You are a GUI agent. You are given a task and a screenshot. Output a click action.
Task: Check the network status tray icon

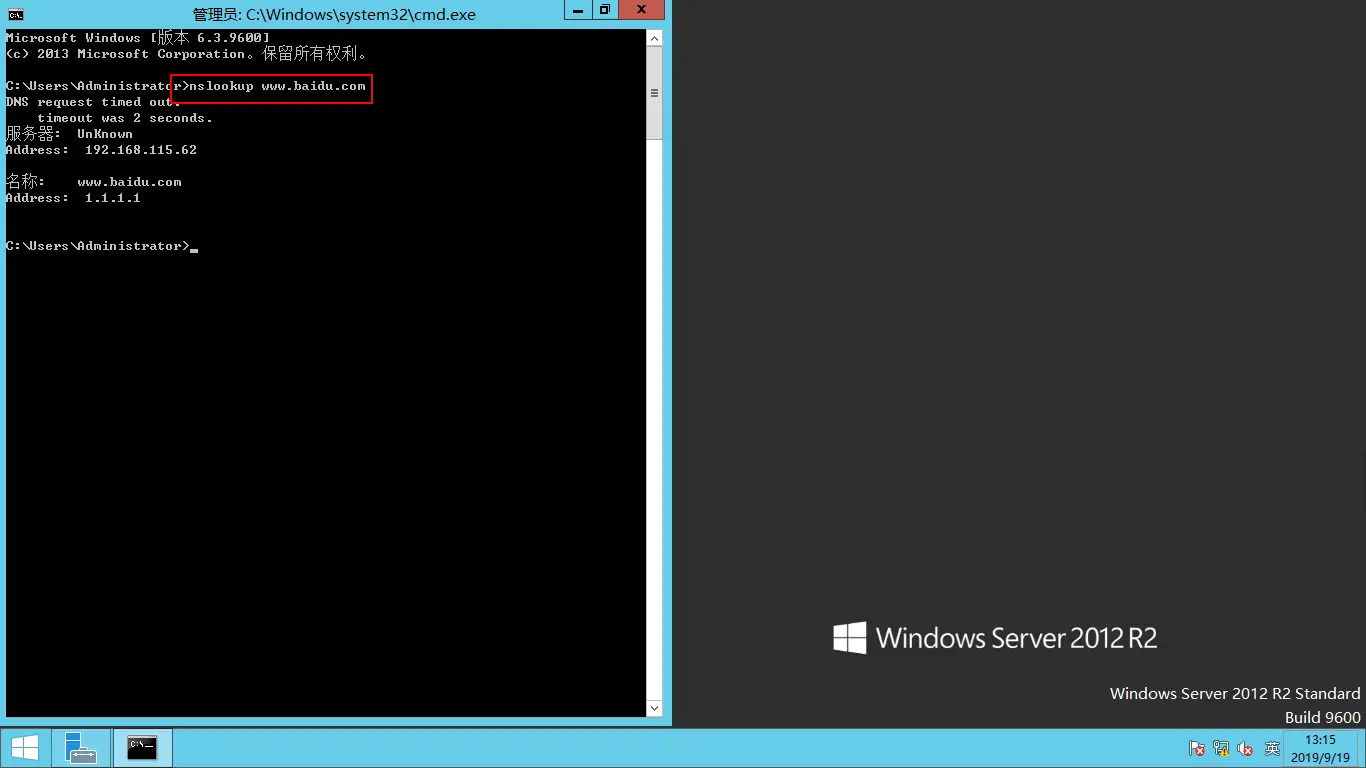(x=1221, y=748)
